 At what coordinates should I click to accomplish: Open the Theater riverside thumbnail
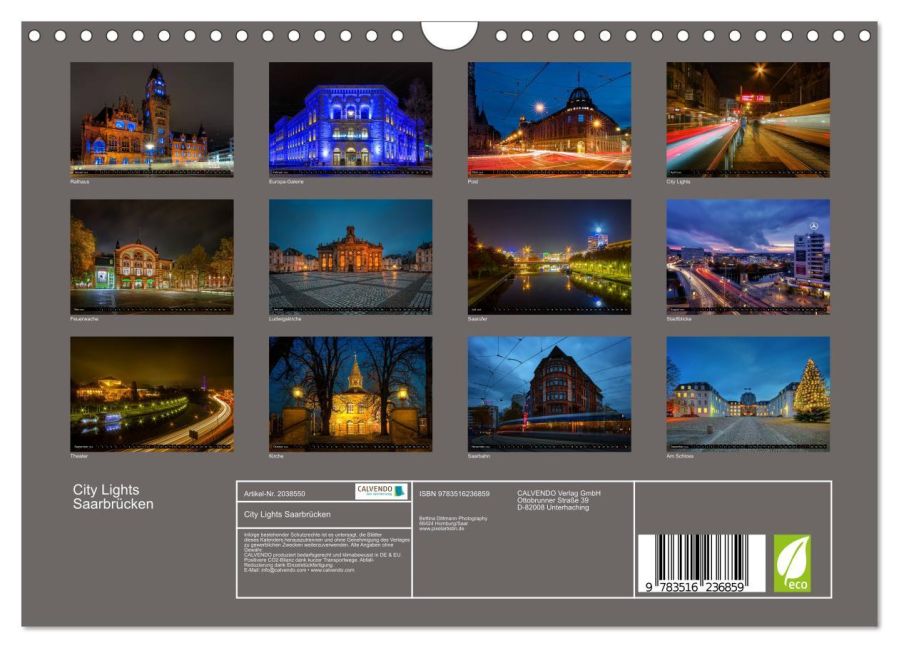tap(152, 394)
